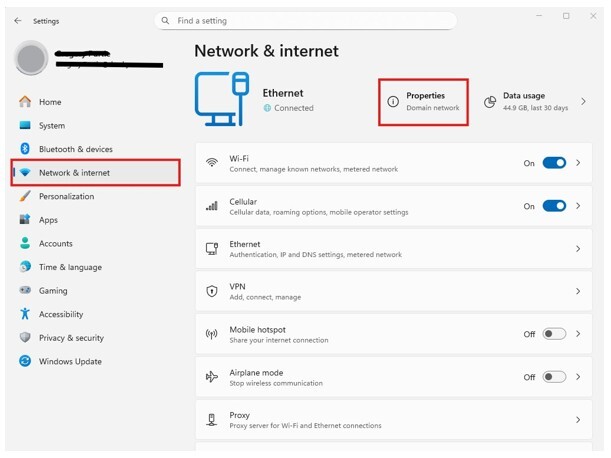Expand the Ethernet settings row chevron
Image resolution: width=611 pixels, height=458 pixels.
(578, 249)
